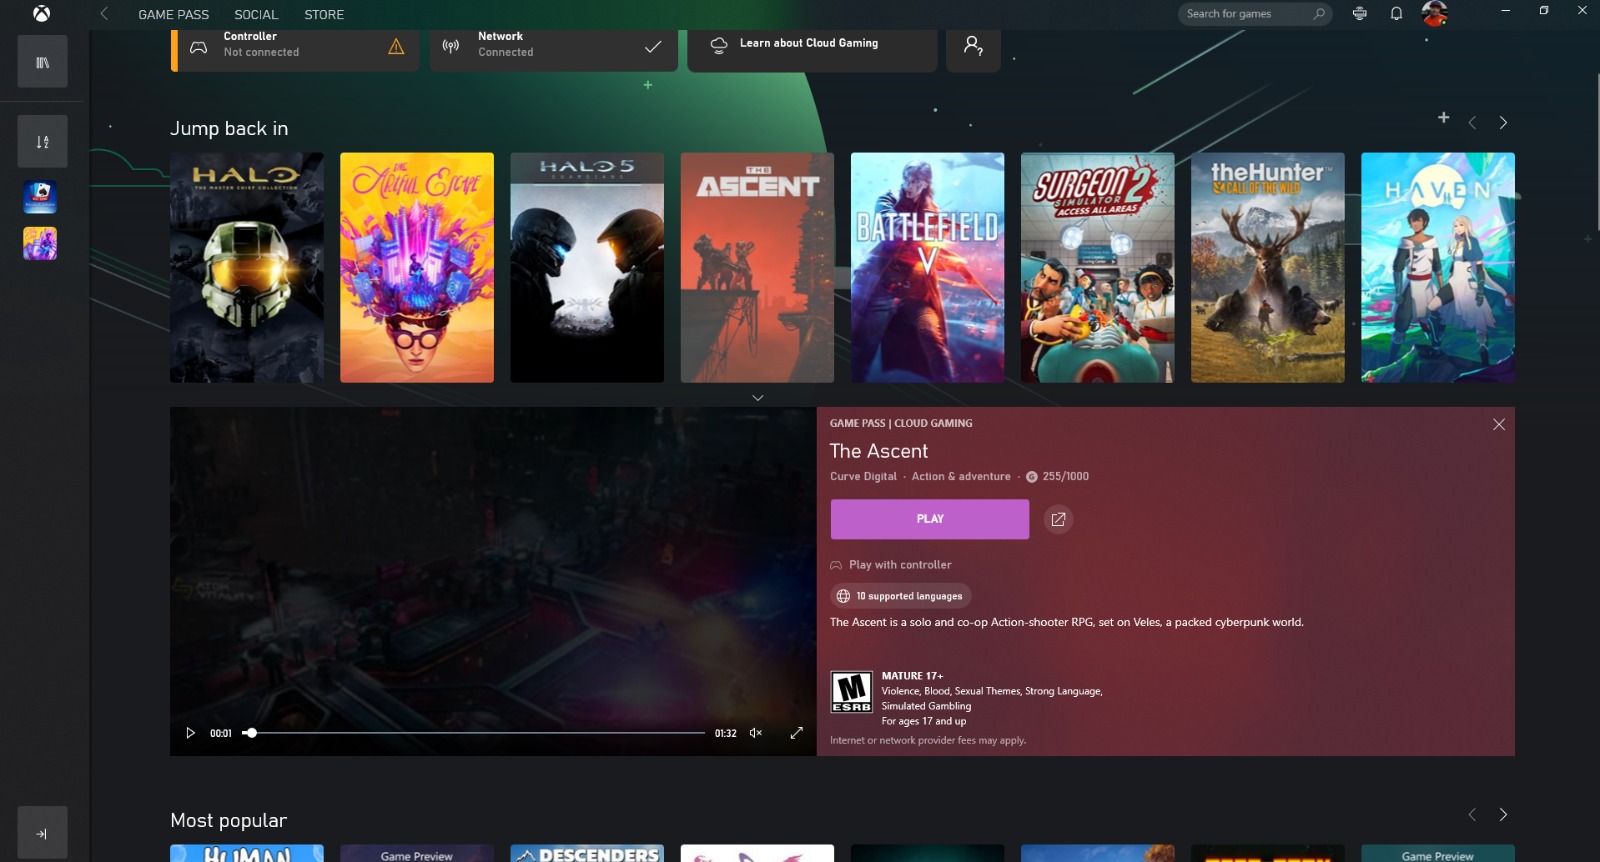
Task: Click the network connected checkmark
Action: (653, 47)
